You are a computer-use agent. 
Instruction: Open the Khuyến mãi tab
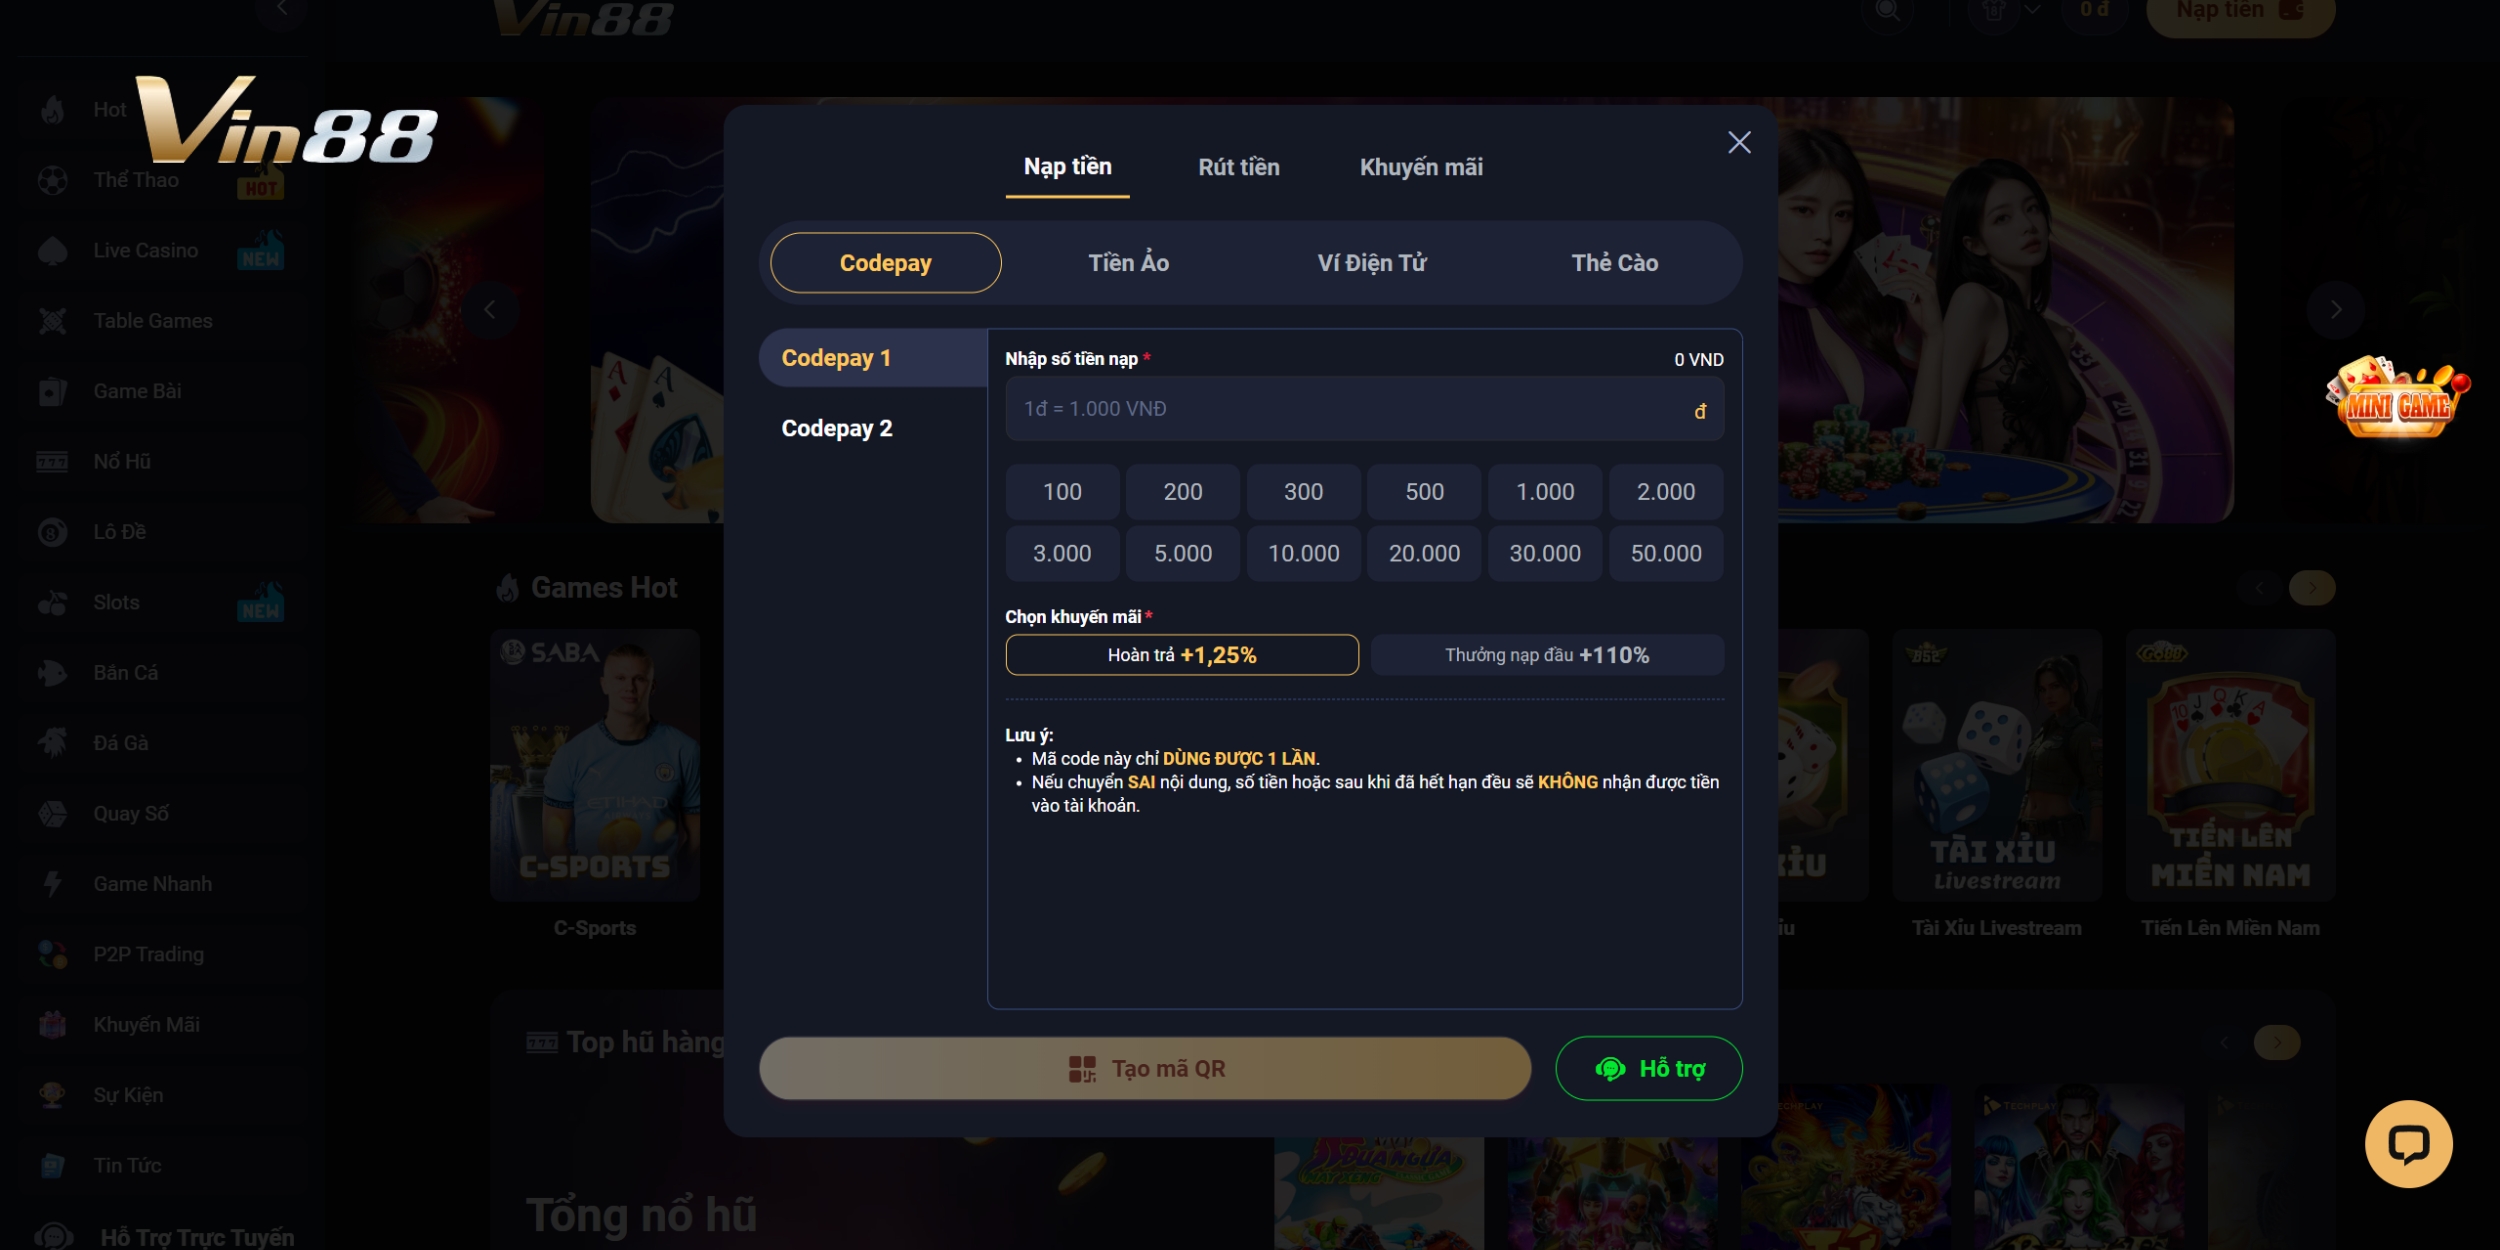click(1421, 167)
